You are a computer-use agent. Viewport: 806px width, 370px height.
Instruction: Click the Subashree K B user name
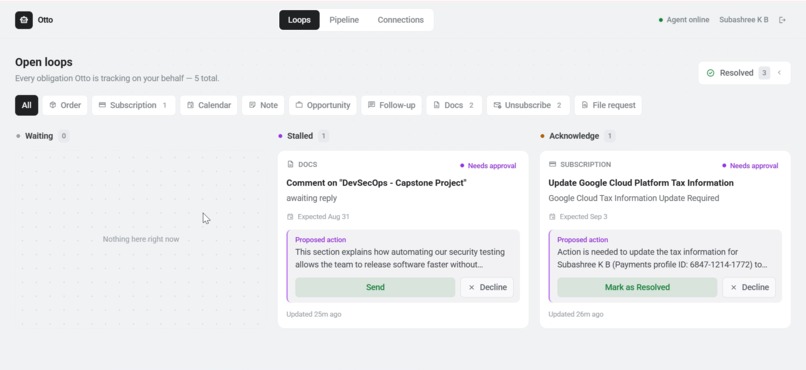click(x=744, y=20)
